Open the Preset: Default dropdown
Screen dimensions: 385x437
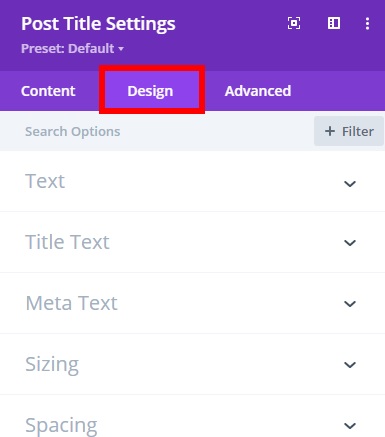click(72, 49)
